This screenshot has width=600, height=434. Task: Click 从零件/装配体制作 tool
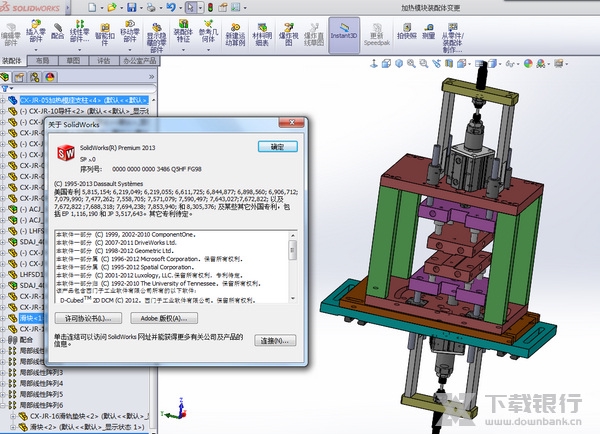453,38
